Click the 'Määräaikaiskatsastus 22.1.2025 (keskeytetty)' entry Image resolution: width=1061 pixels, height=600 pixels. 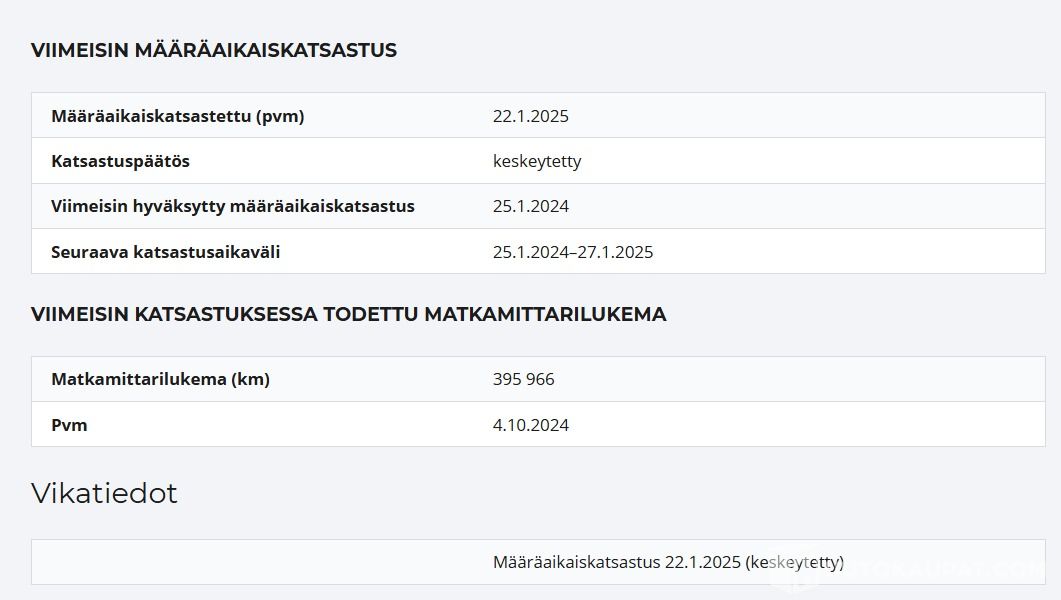668,562
